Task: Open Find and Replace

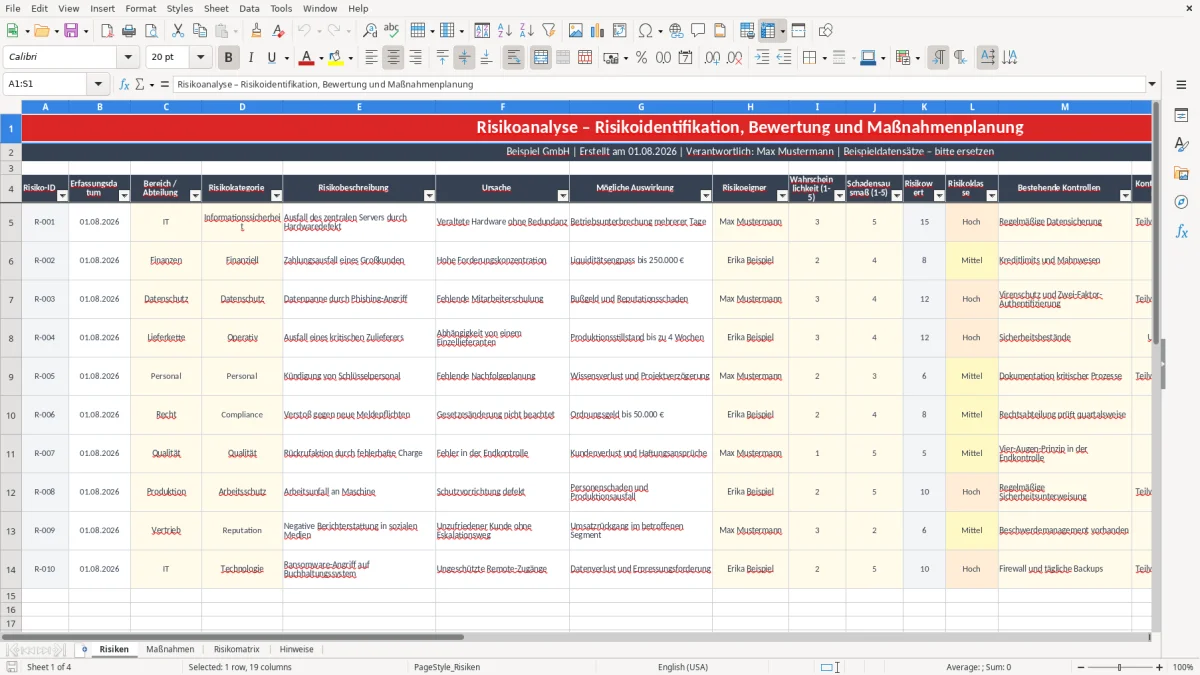Action: (370, 31)
